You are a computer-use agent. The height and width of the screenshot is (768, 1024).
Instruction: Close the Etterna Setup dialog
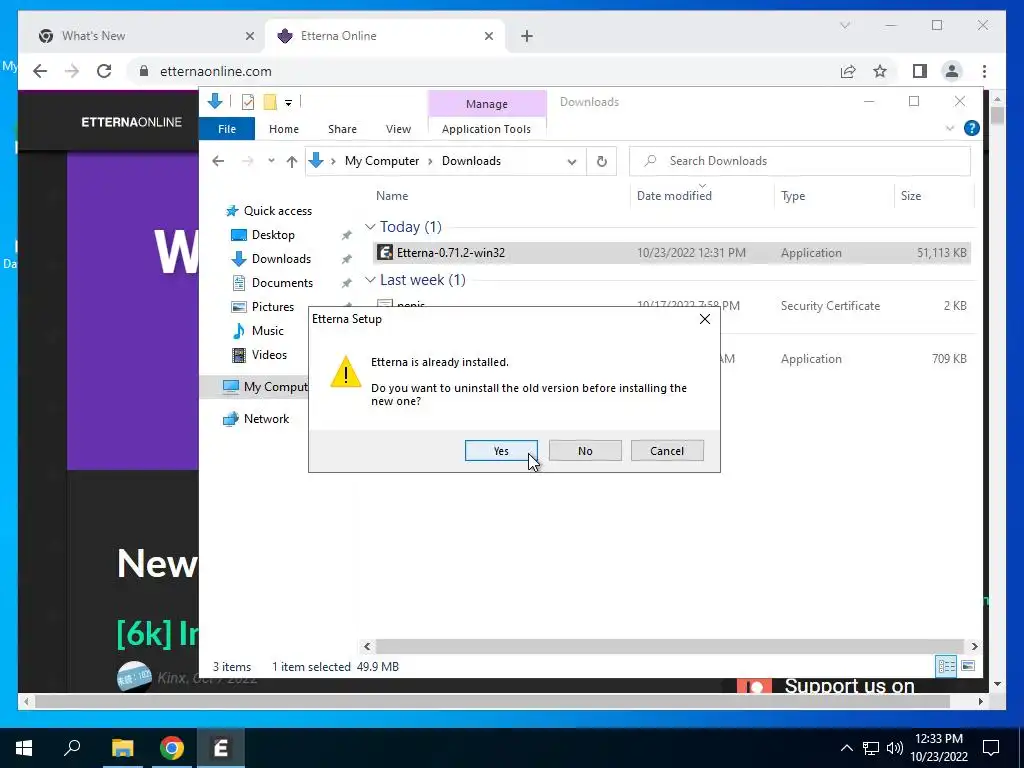(705, 319)
